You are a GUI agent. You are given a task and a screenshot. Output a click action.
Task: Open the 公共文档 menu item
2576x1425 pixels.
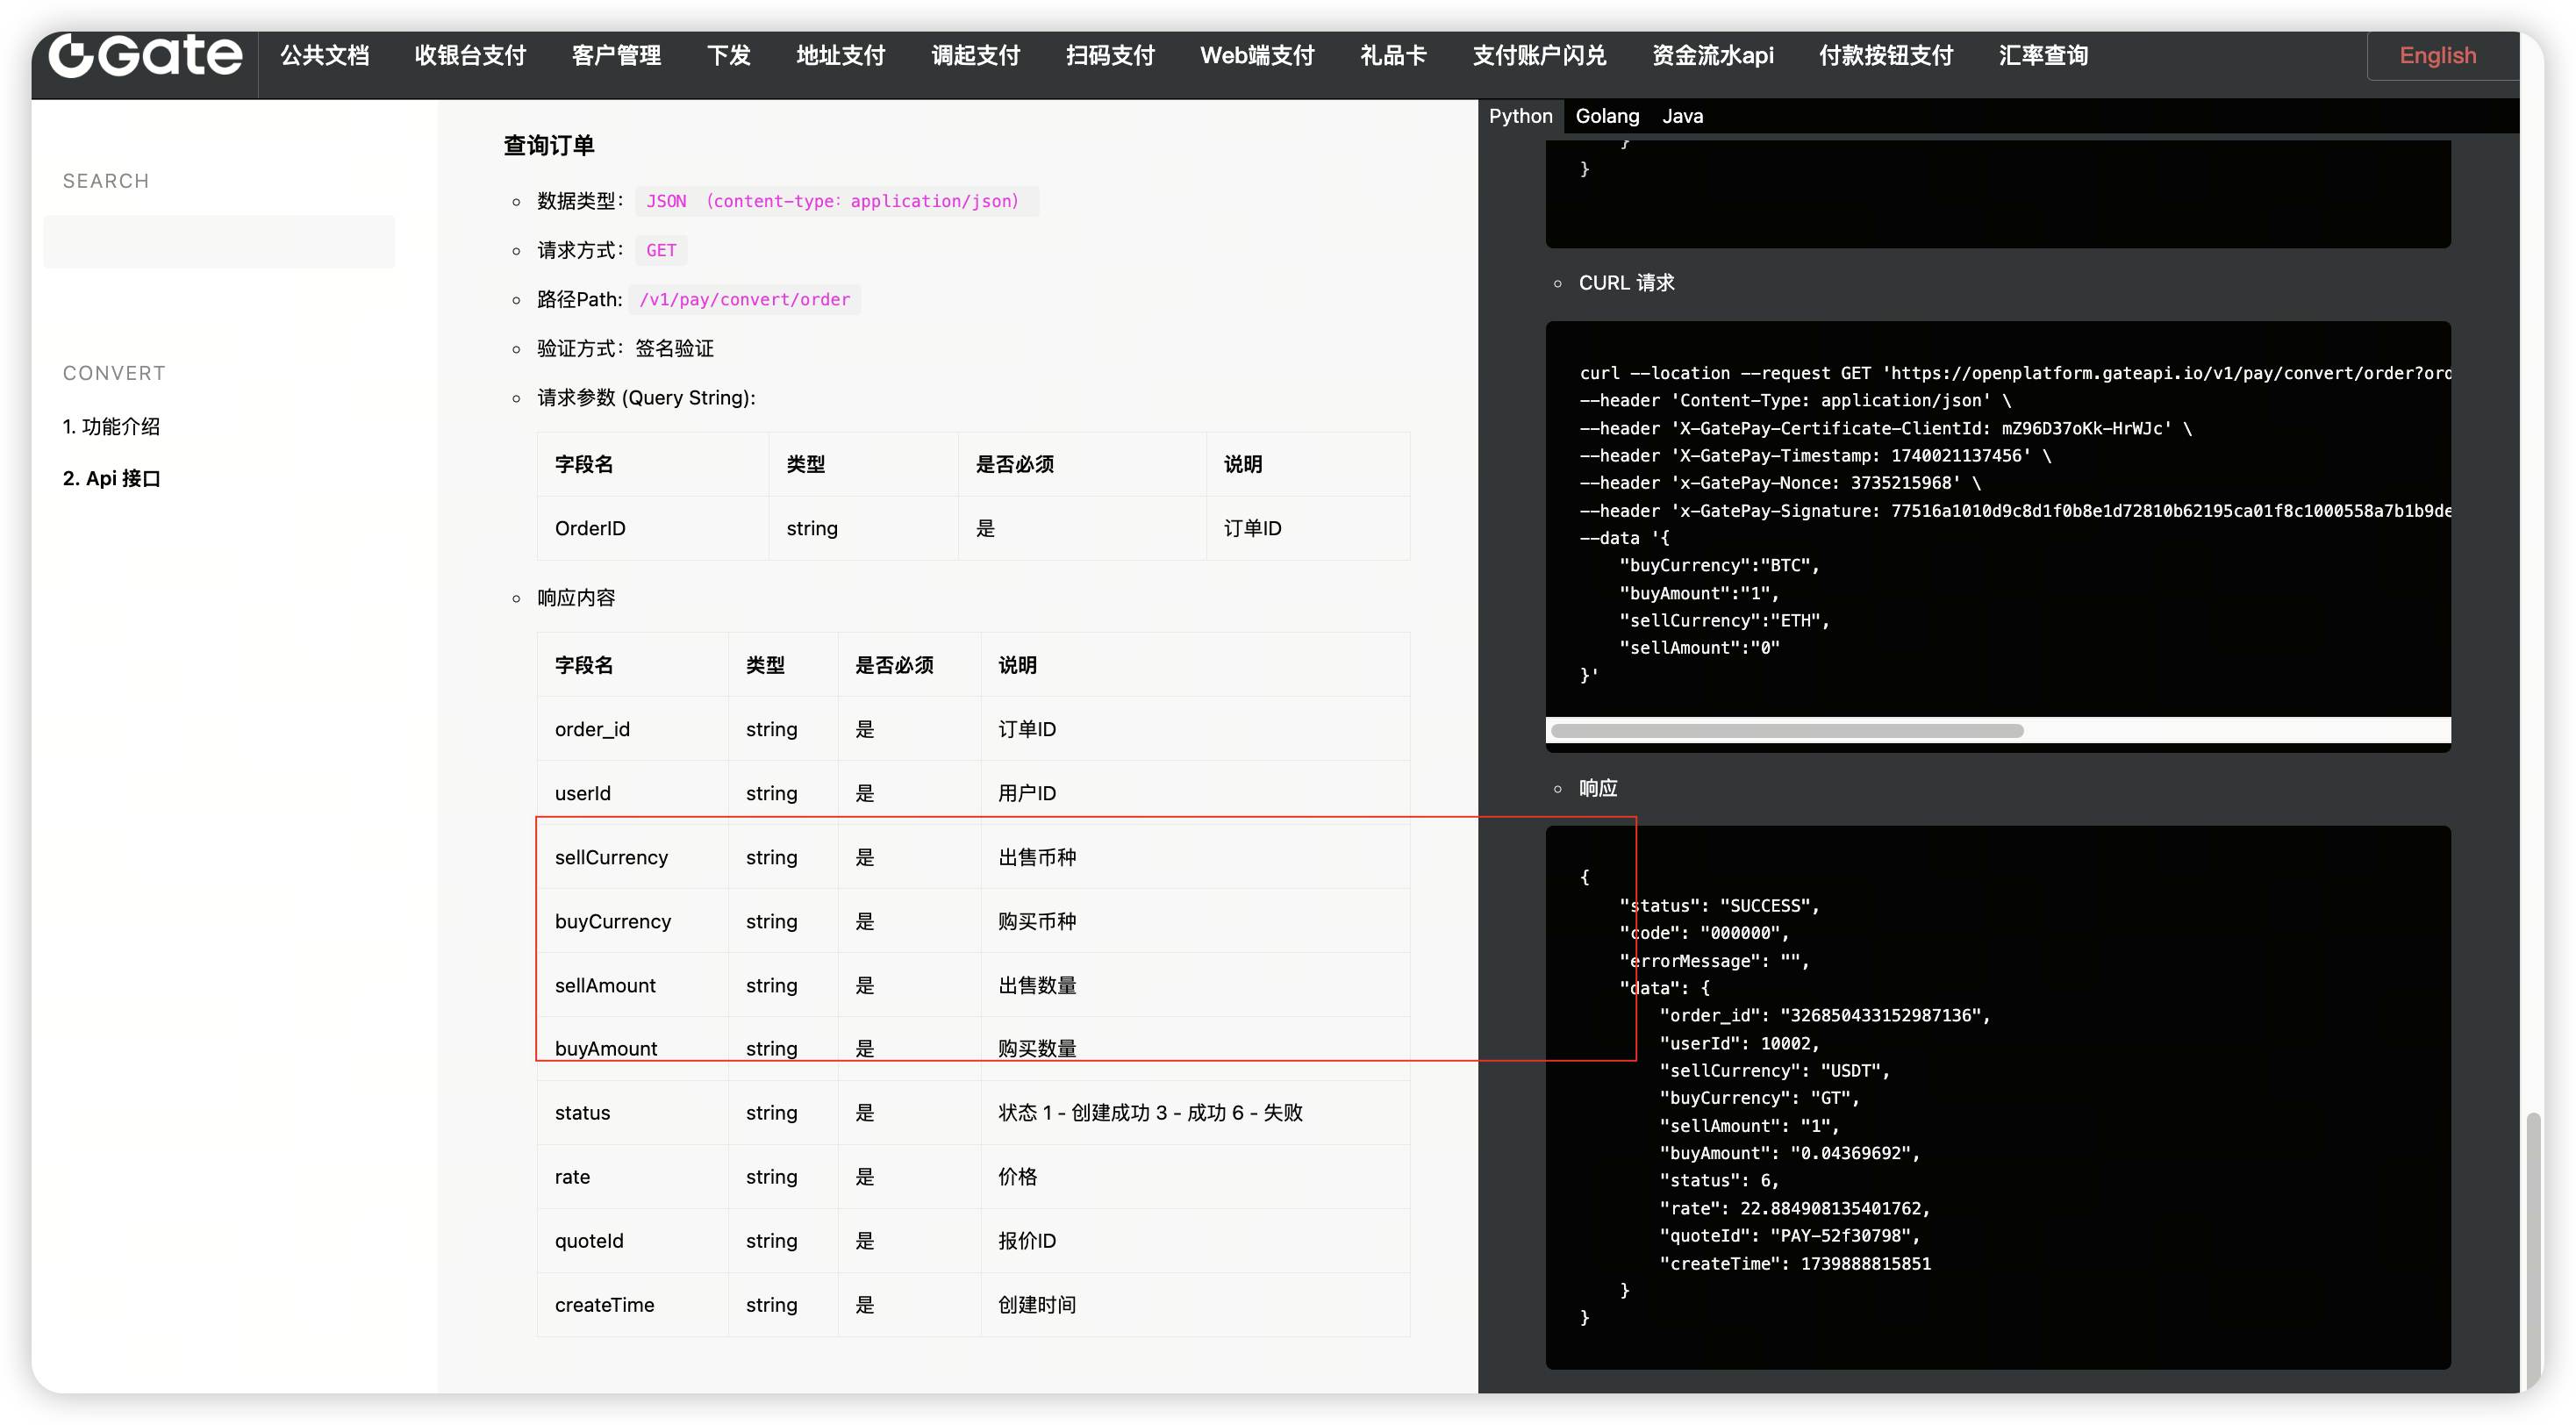click(324, 55)
